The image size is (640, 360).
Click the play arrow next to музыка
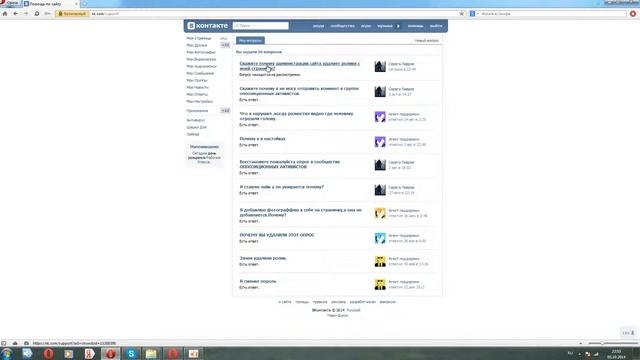click(x=398, y=26)
